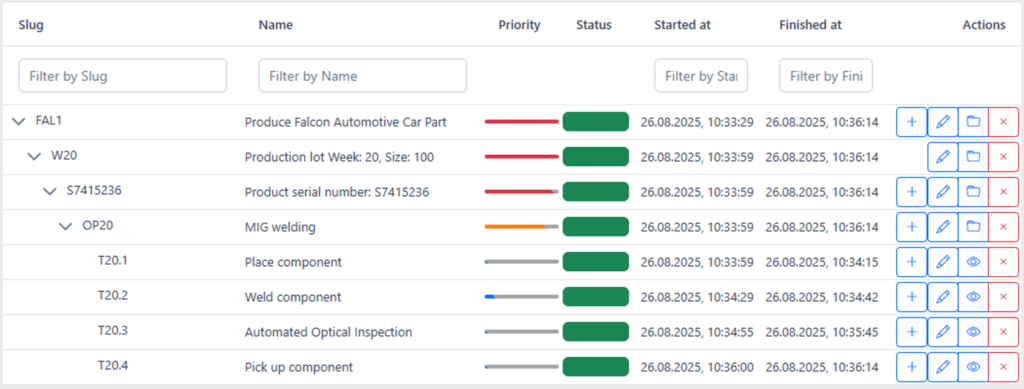Sort by Finished at column header
The image size is (1024, 389).
tap(810, 25)
